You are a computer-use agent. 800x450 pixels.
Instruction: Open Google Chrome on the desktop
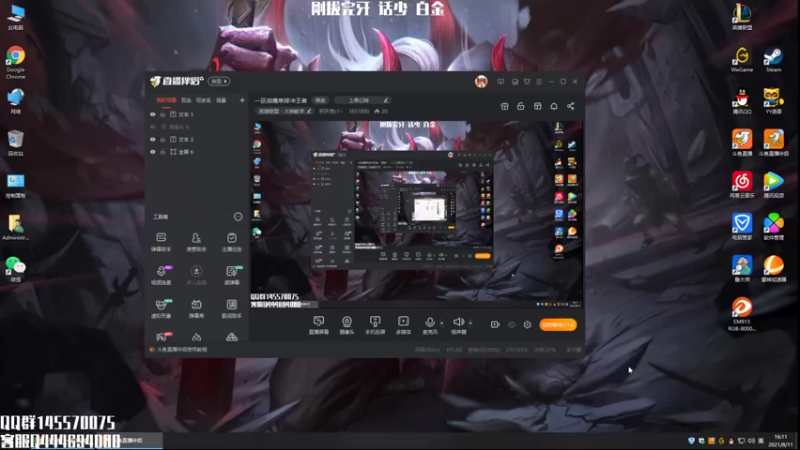point(16,62)
